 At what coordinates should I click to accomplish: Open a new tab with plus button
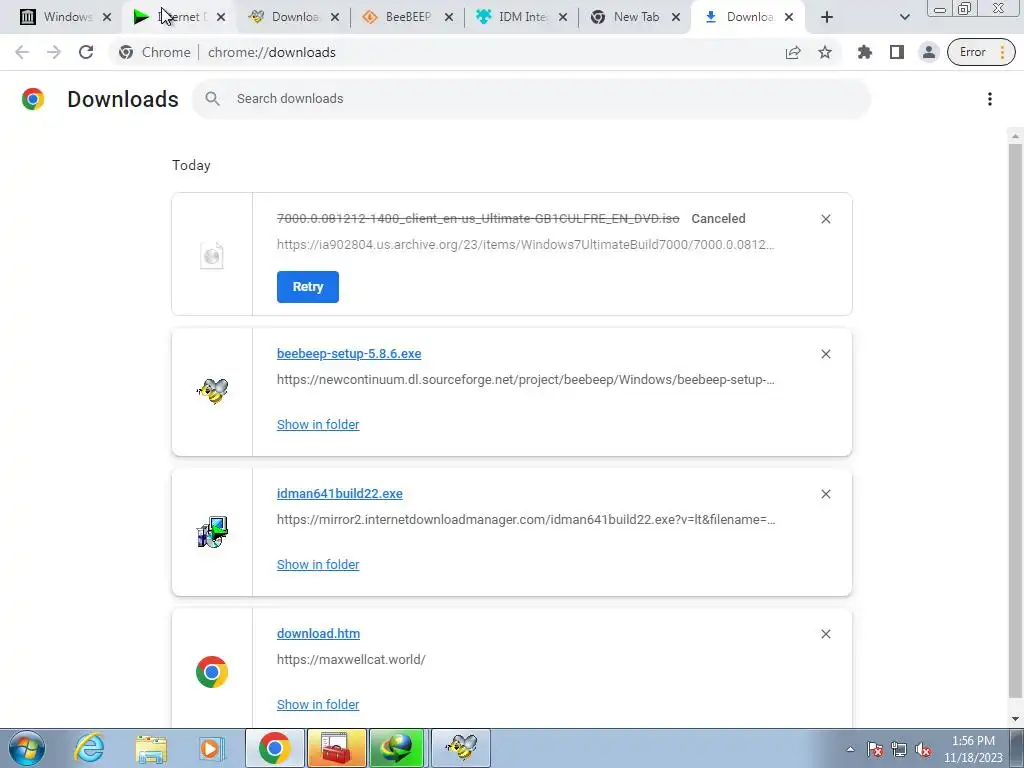(827, 17)
